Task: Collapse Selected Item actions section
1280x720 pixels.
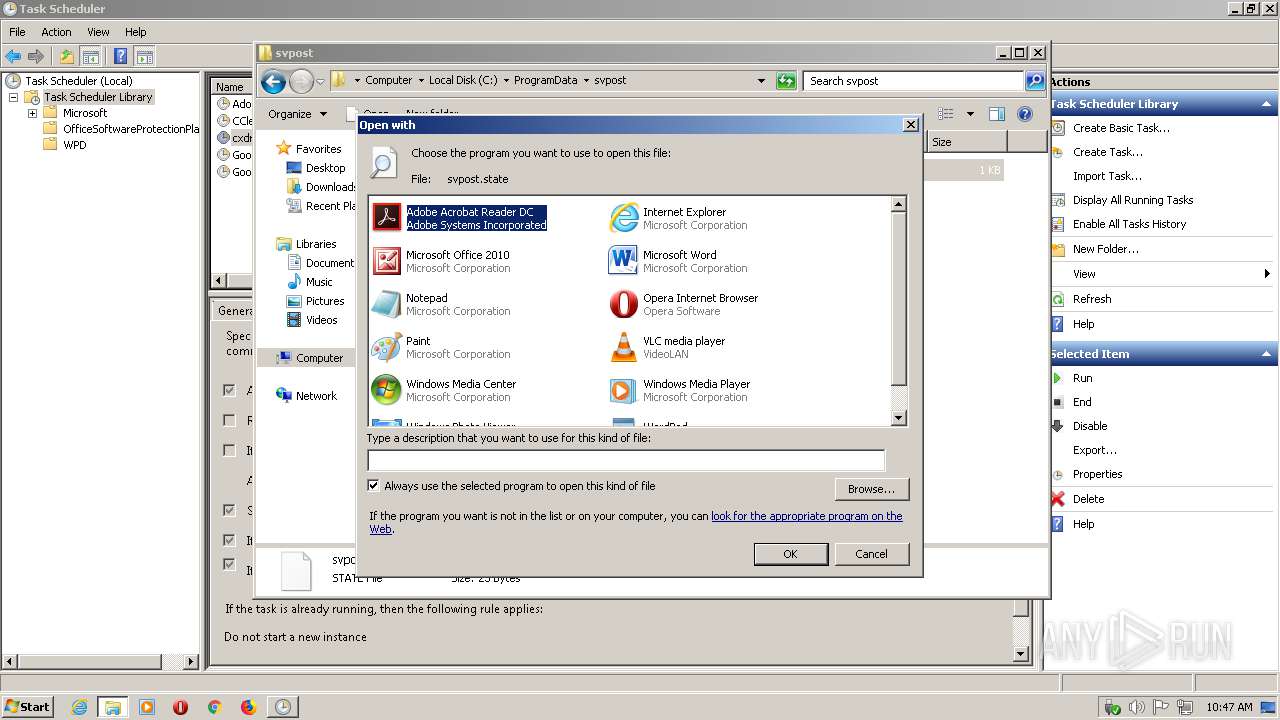Action: tap(1267, 354)
